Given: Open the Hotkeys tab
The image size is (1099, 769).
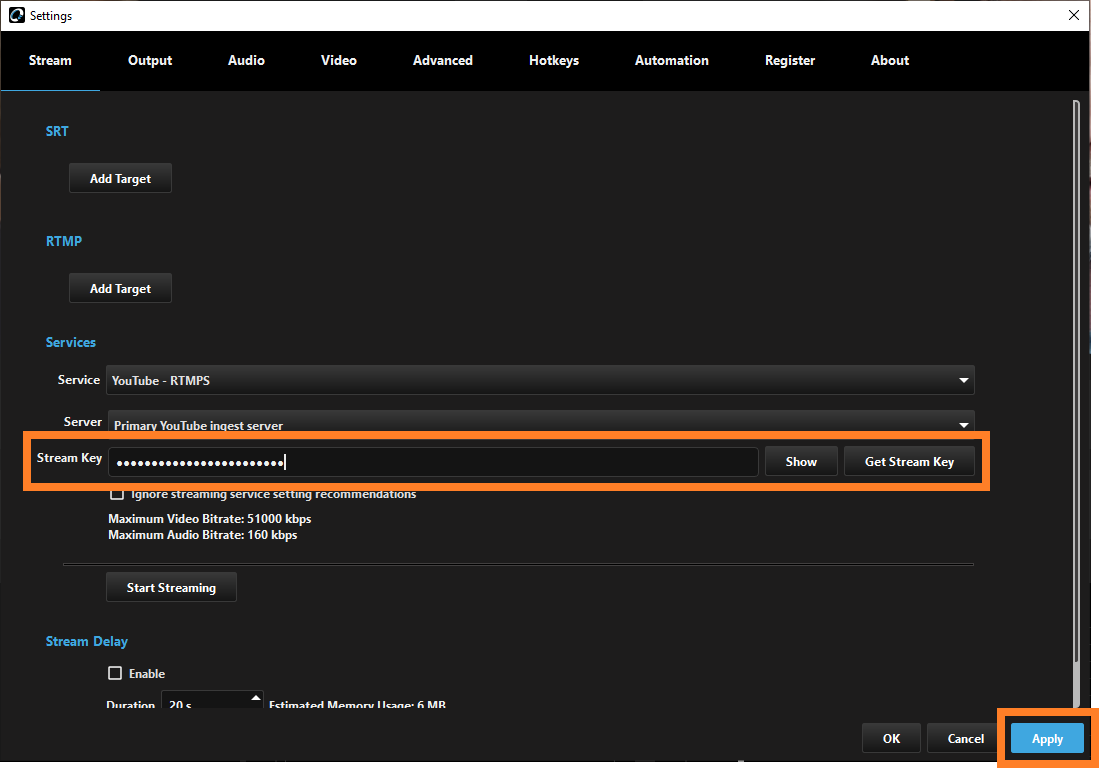Looking at the screenshot, I should pos(554,60).
